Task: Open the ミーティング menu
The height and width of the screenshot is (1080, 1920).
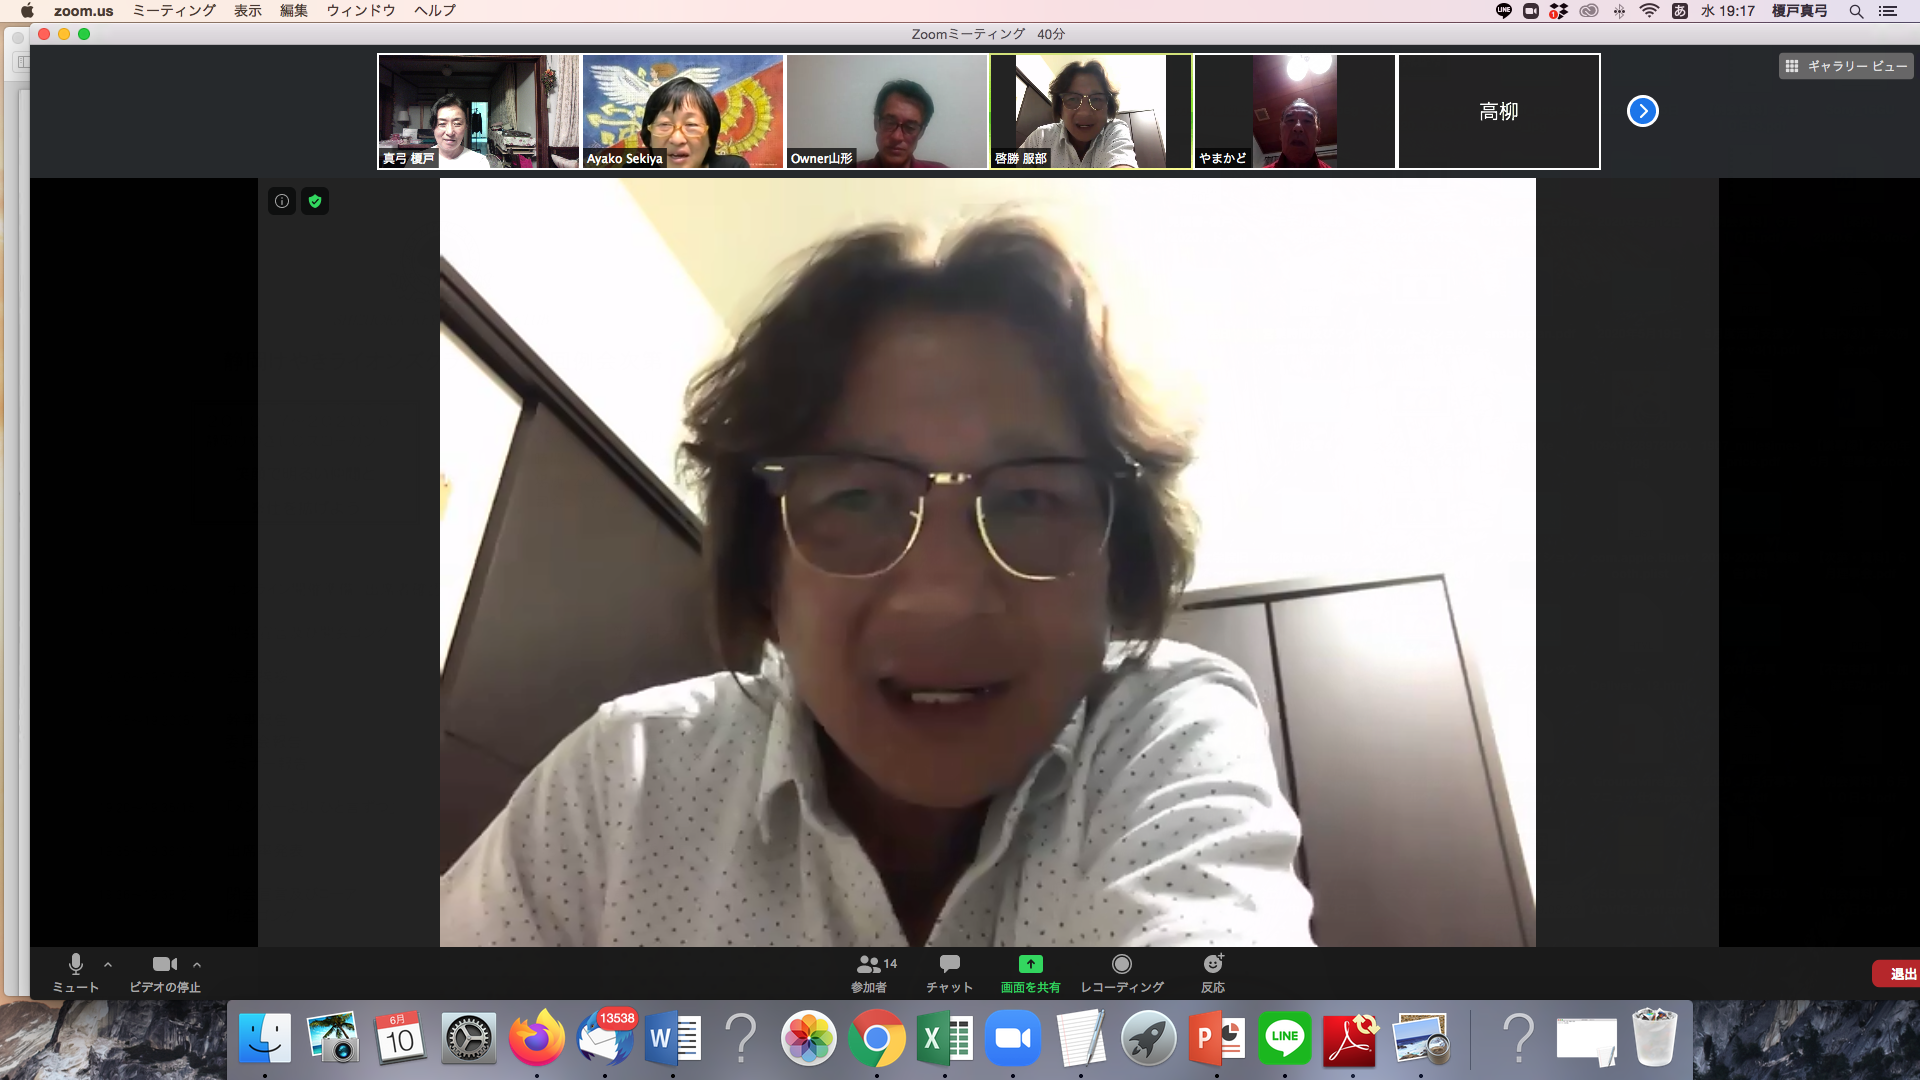Action: tap(174, 11)
